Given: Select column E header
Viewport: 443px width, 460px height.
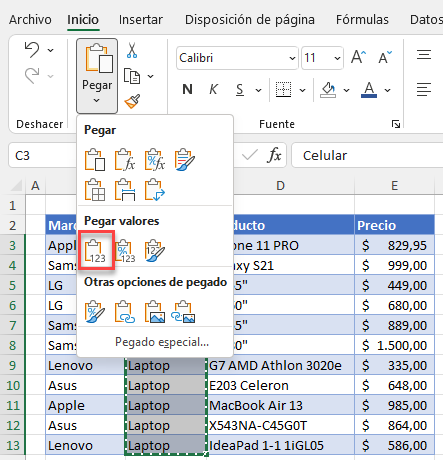Looking at the screenshot, I should (395, 186).
